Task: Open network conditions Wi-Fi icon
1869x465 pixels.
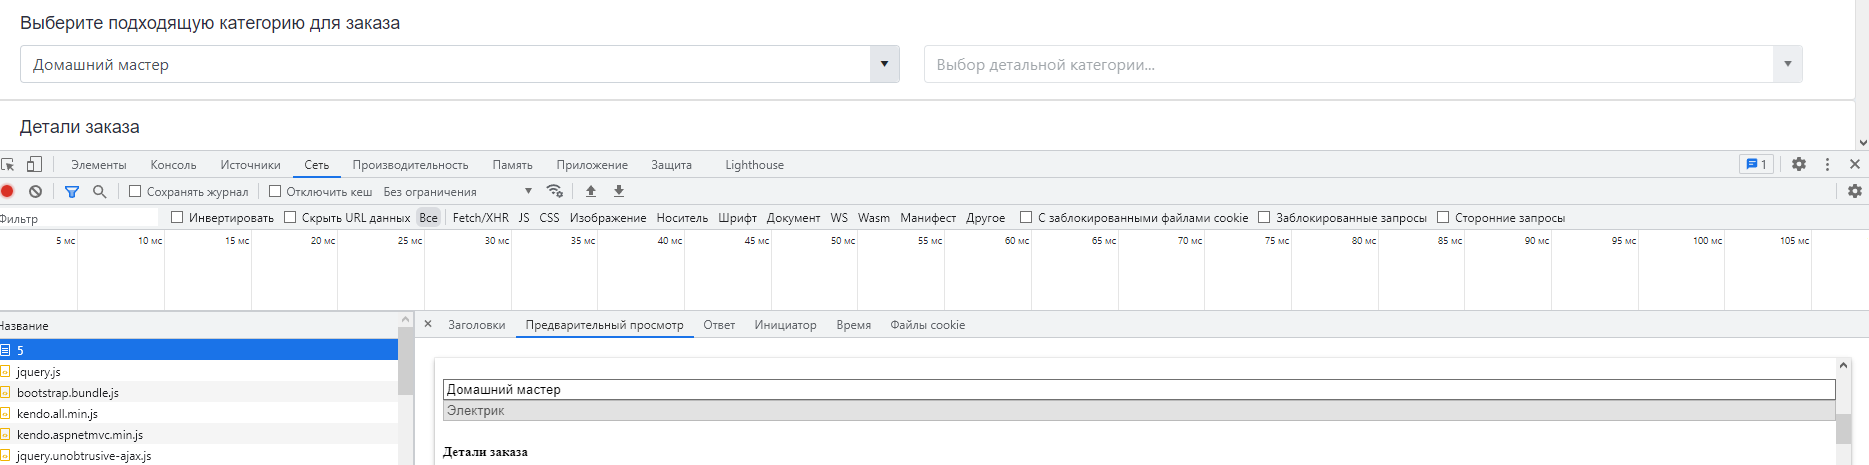Action: click(555, 191)
